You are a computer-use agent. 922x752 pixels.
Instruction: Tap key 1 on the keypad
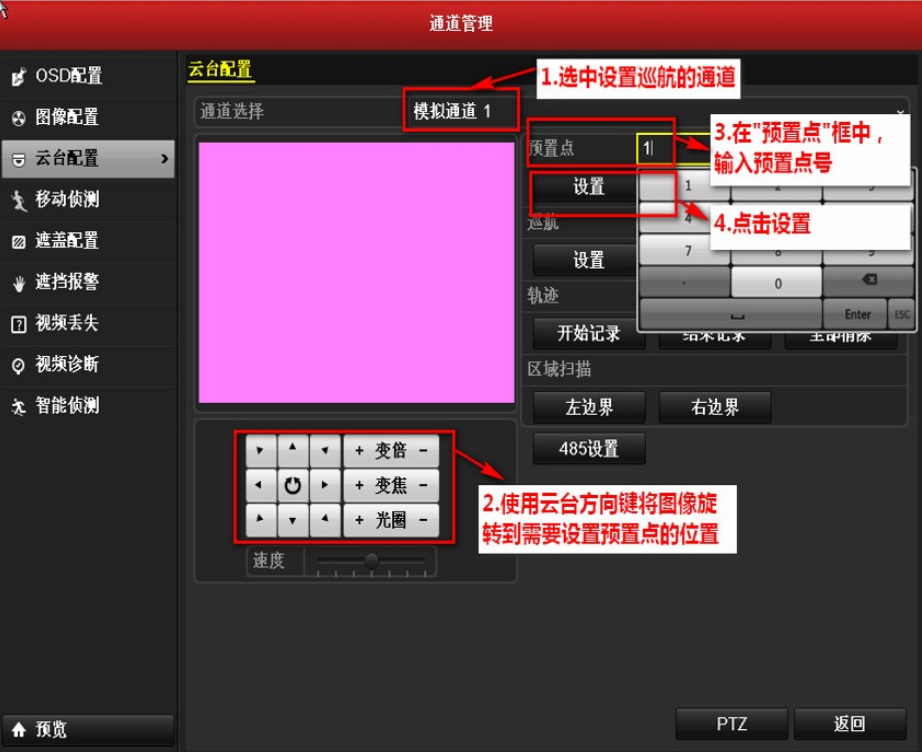click(x=685, y=187)
